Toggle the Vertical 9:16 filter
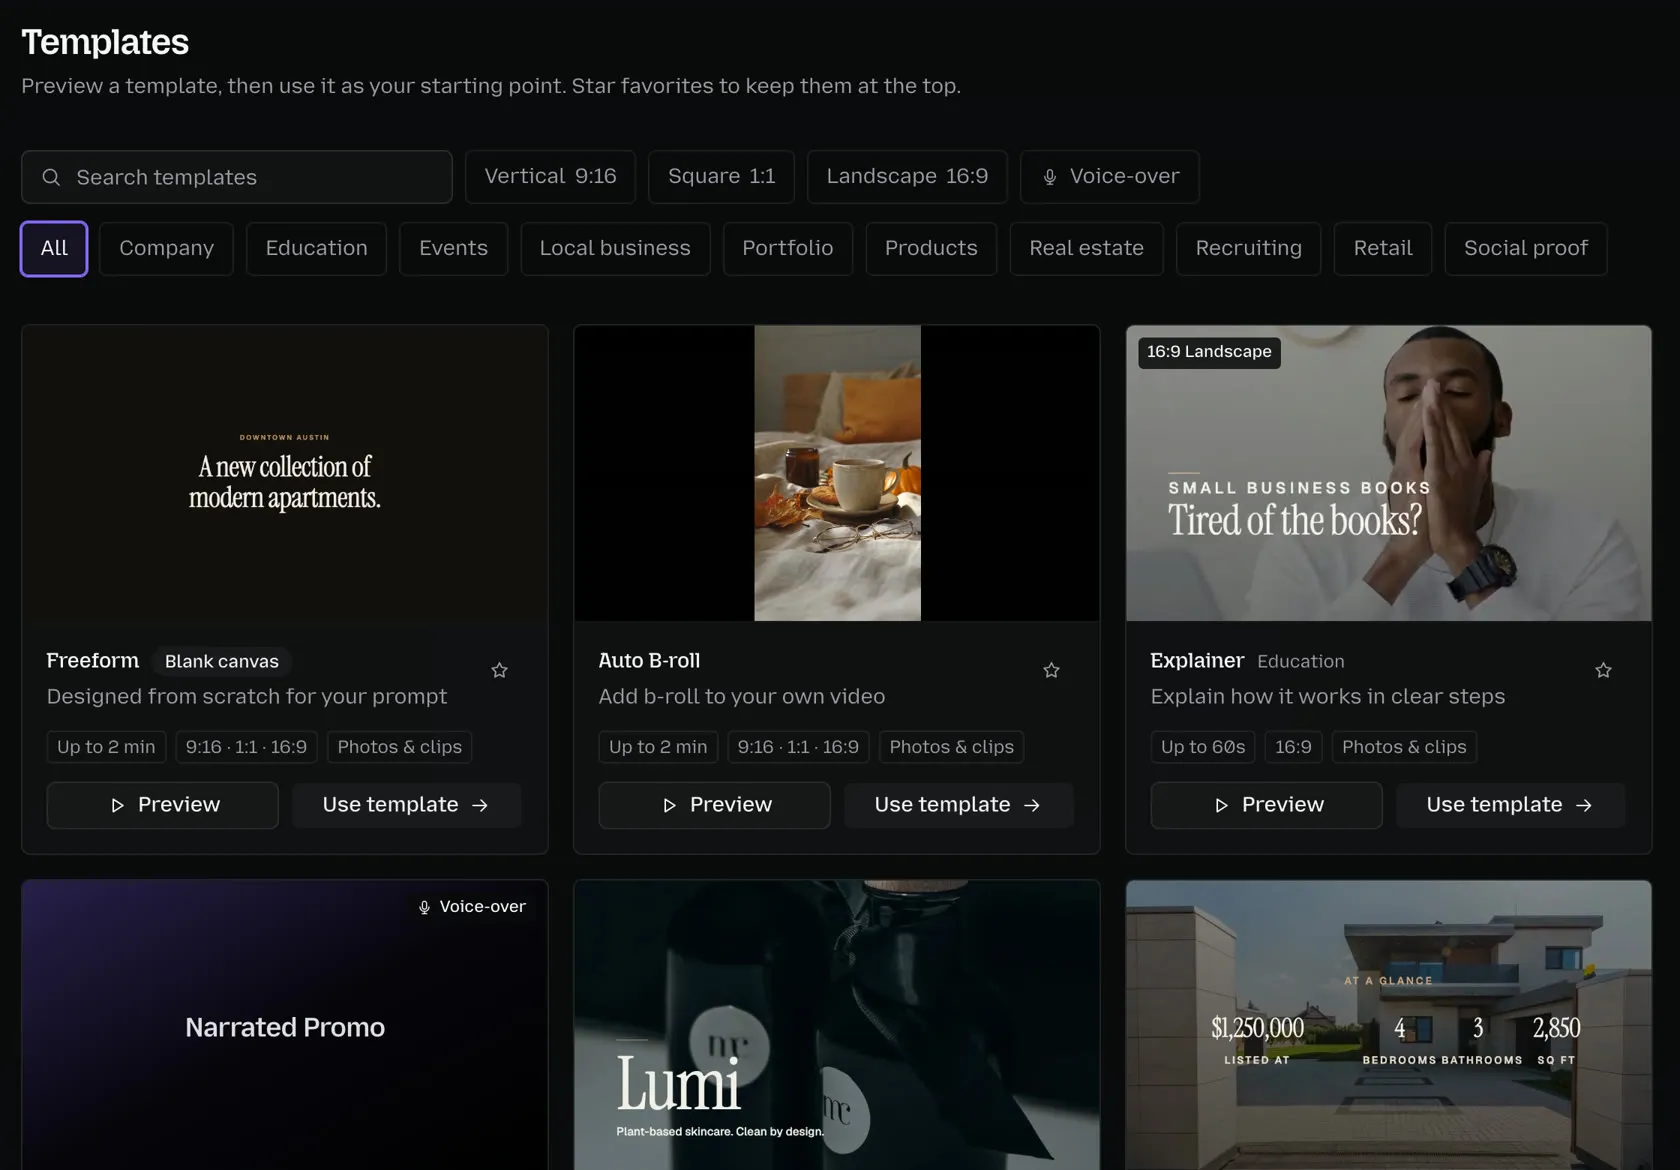This screenshot has width=1680, height=1170. tap(550, 177)
